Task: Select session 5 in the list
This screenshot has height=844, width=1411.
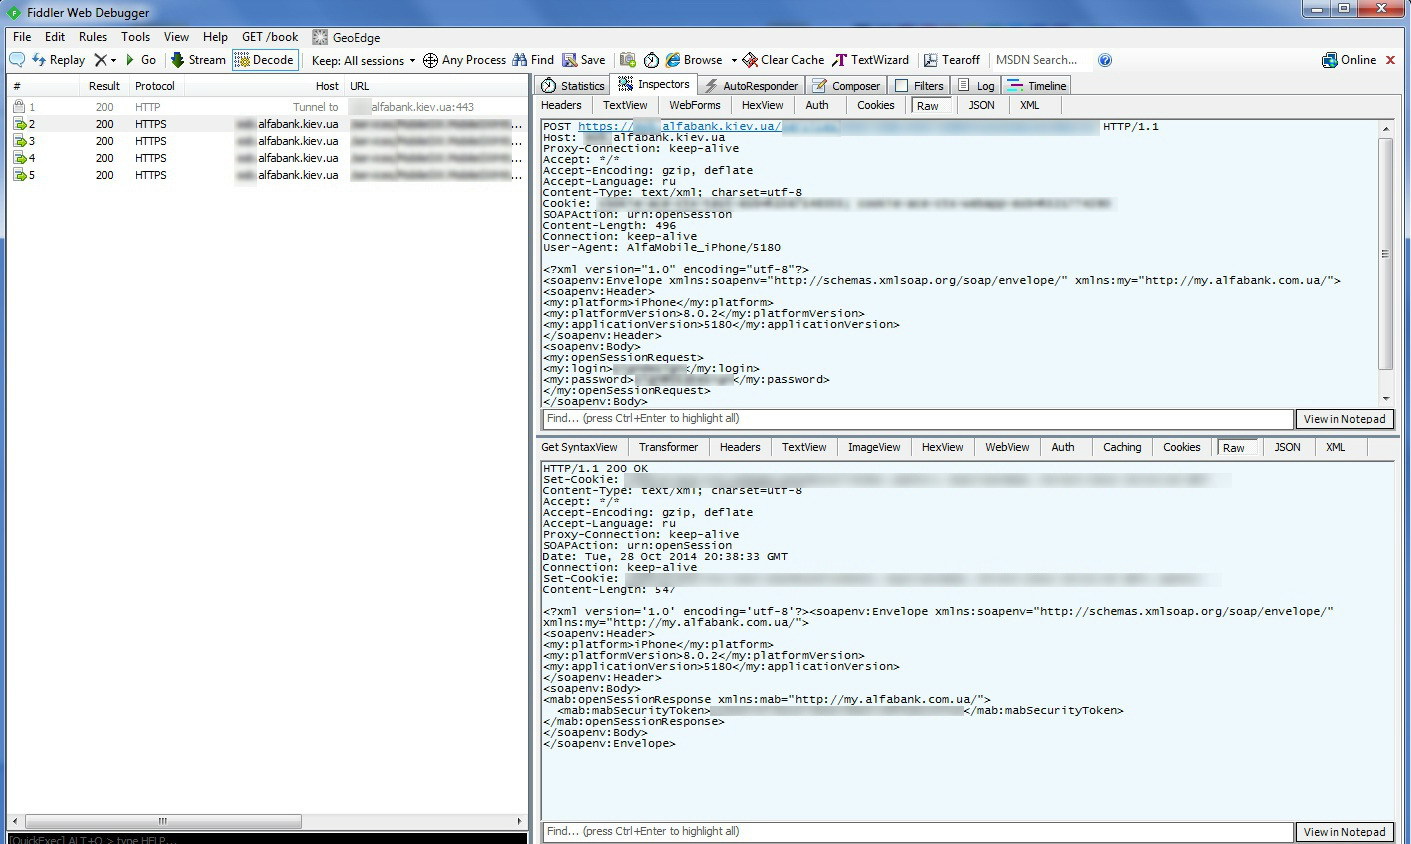Action: pos(267,175)
